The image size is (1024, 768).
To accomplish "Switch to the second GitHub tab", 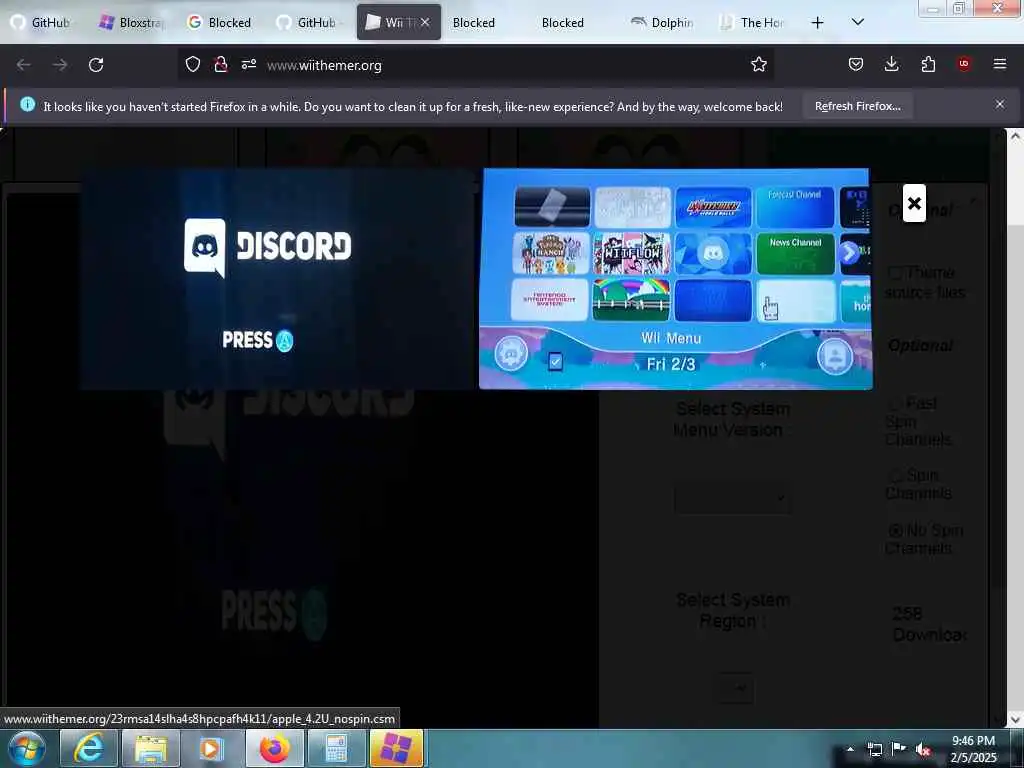I will pos(311,22).
